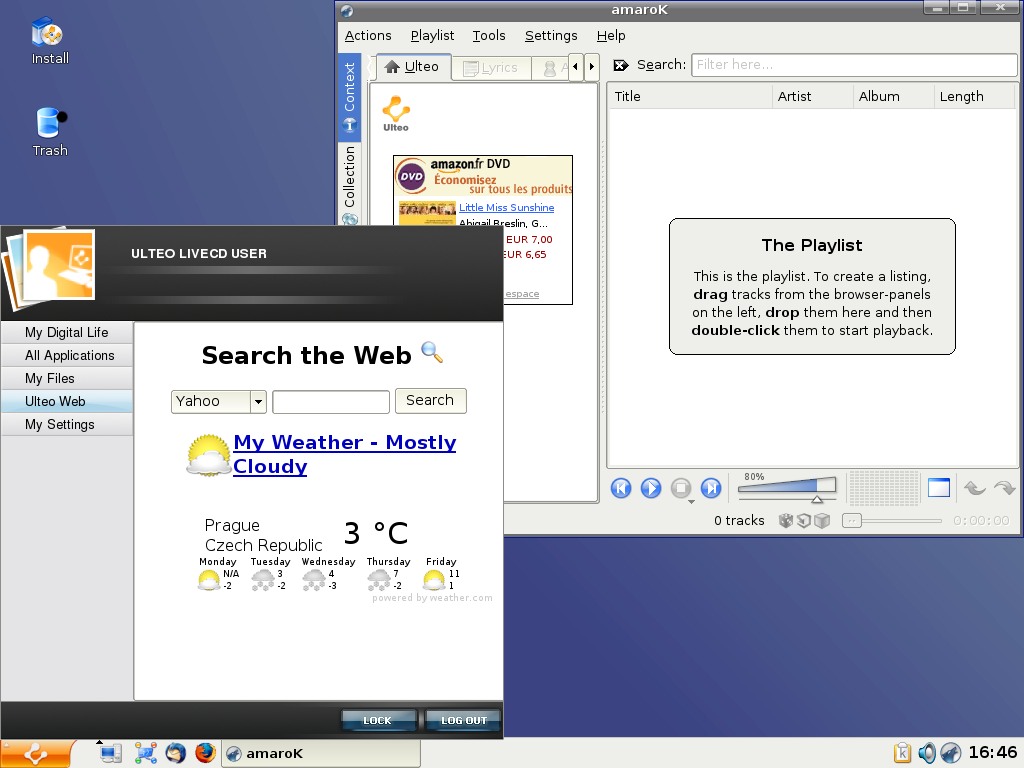Viewport: 1024px width, 768px height.
Task: Click the speaker volume tray icon
Action: point(927,753)
